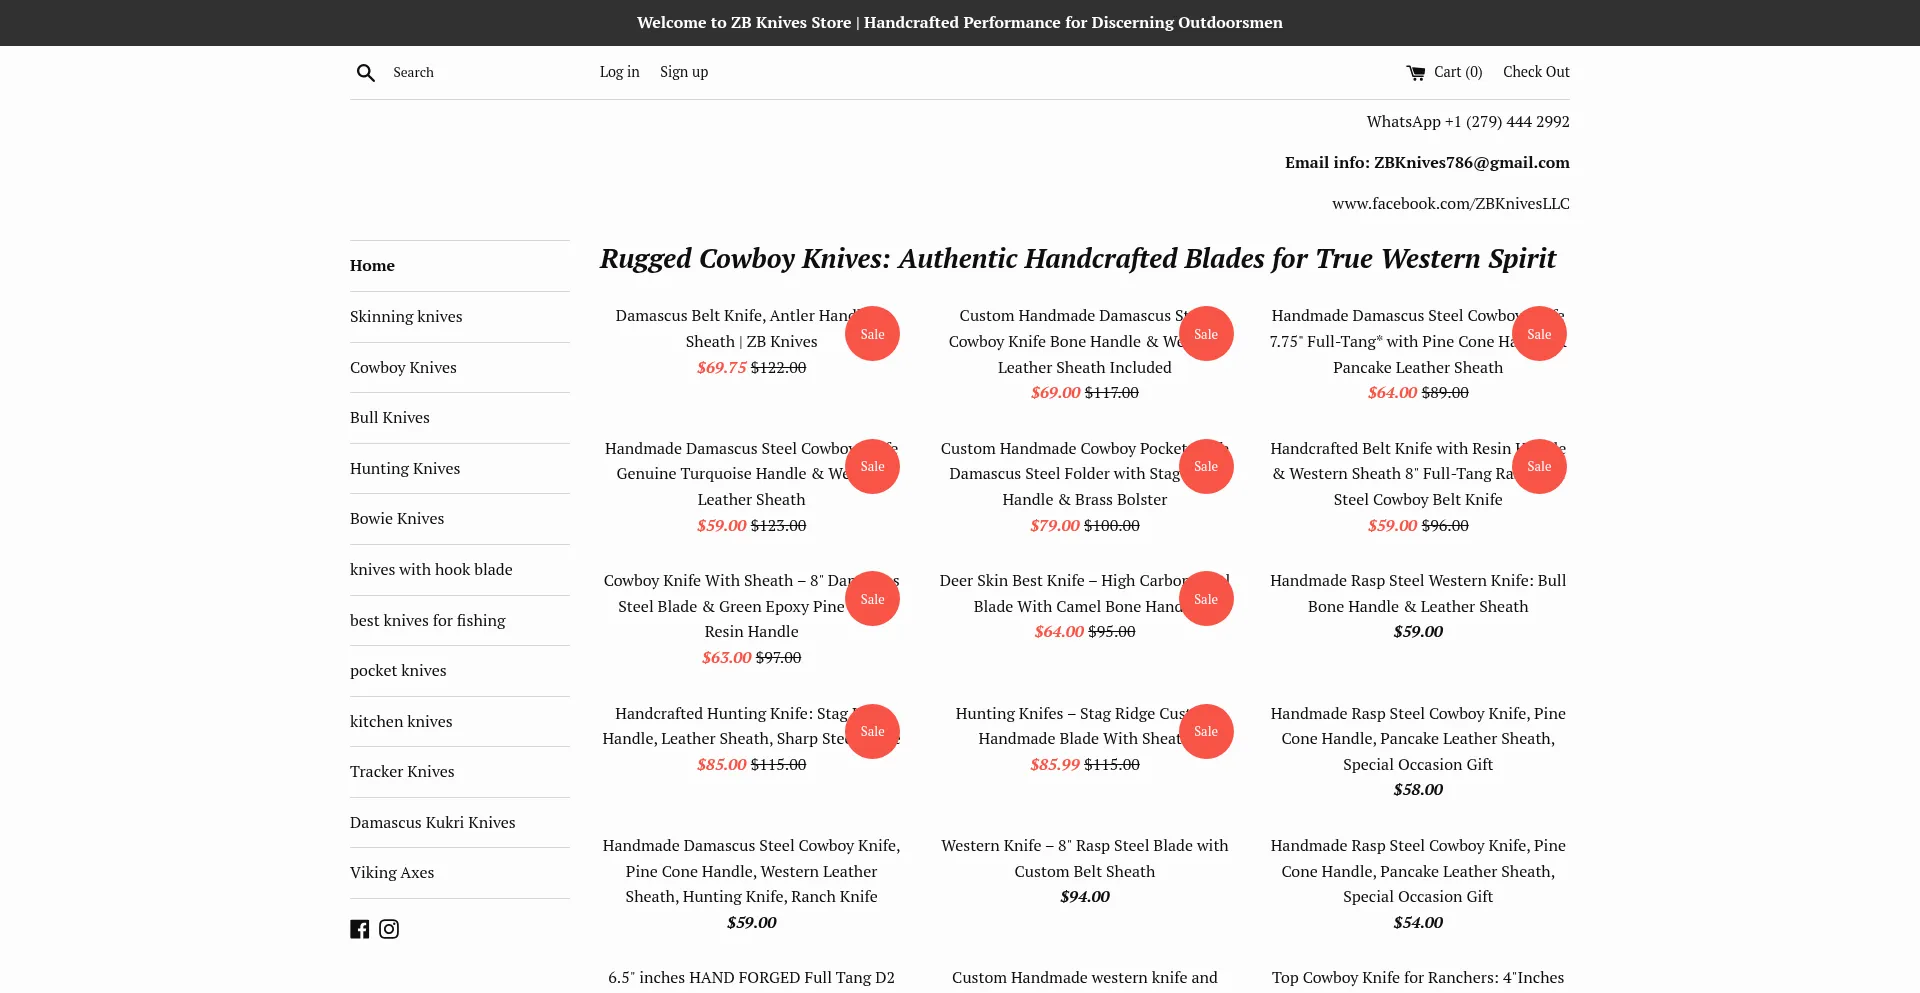
Task: Go to the Sign up page
Action: pyautogui.click(x=684, y=72)
